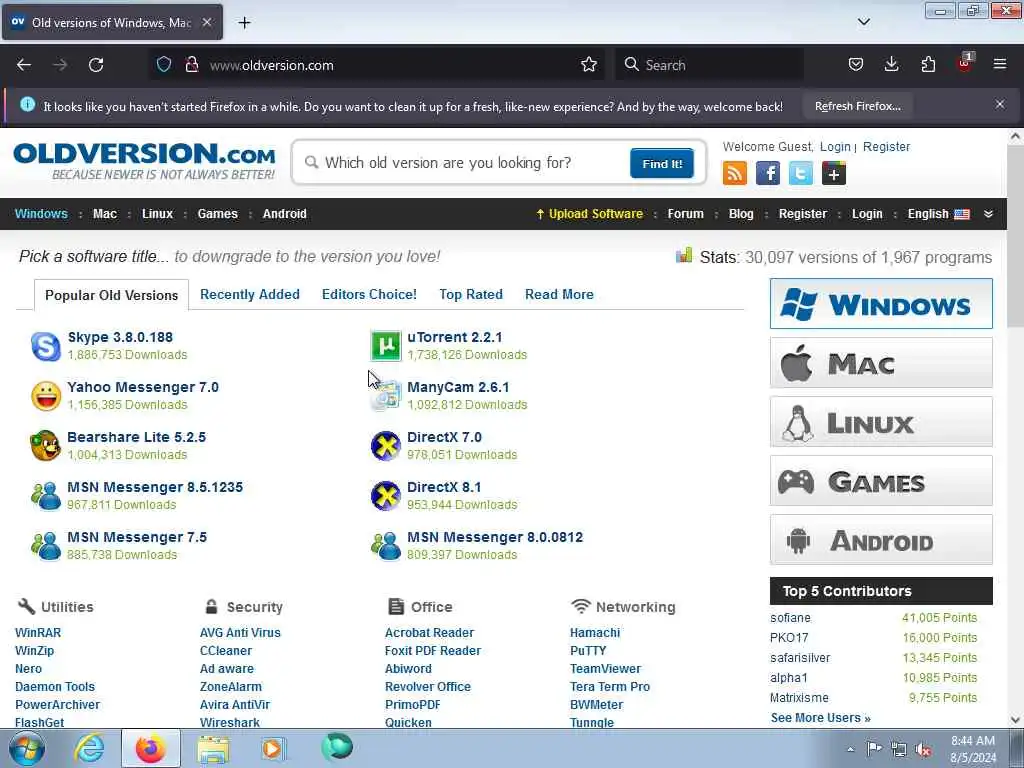
Task: Open the Read More tab
Action: point(559,295)
